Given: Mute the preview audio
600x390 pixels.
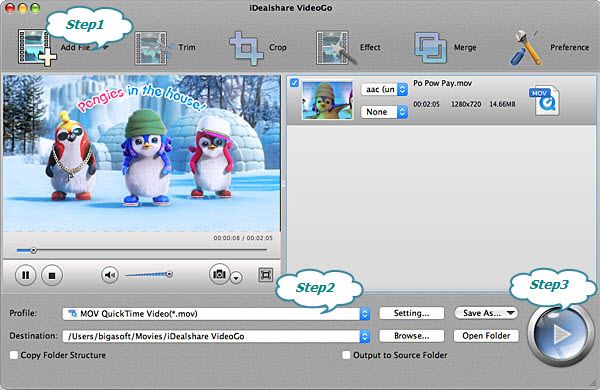Looking at the screenshot, I should pyautogui.click(x=110, y=275).
